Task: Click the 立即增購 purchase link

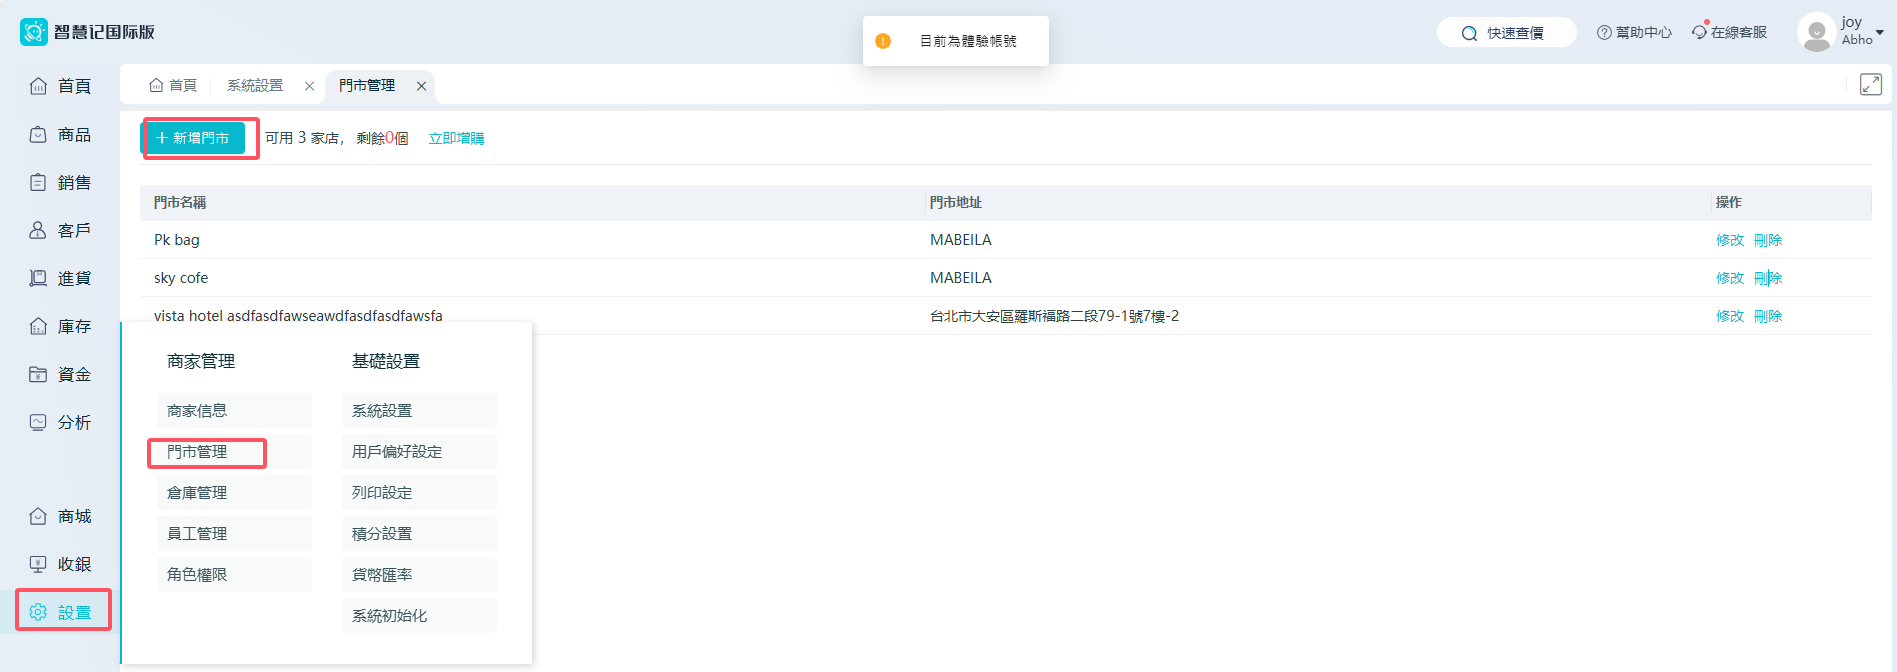Action: click(x=456, y=138)
